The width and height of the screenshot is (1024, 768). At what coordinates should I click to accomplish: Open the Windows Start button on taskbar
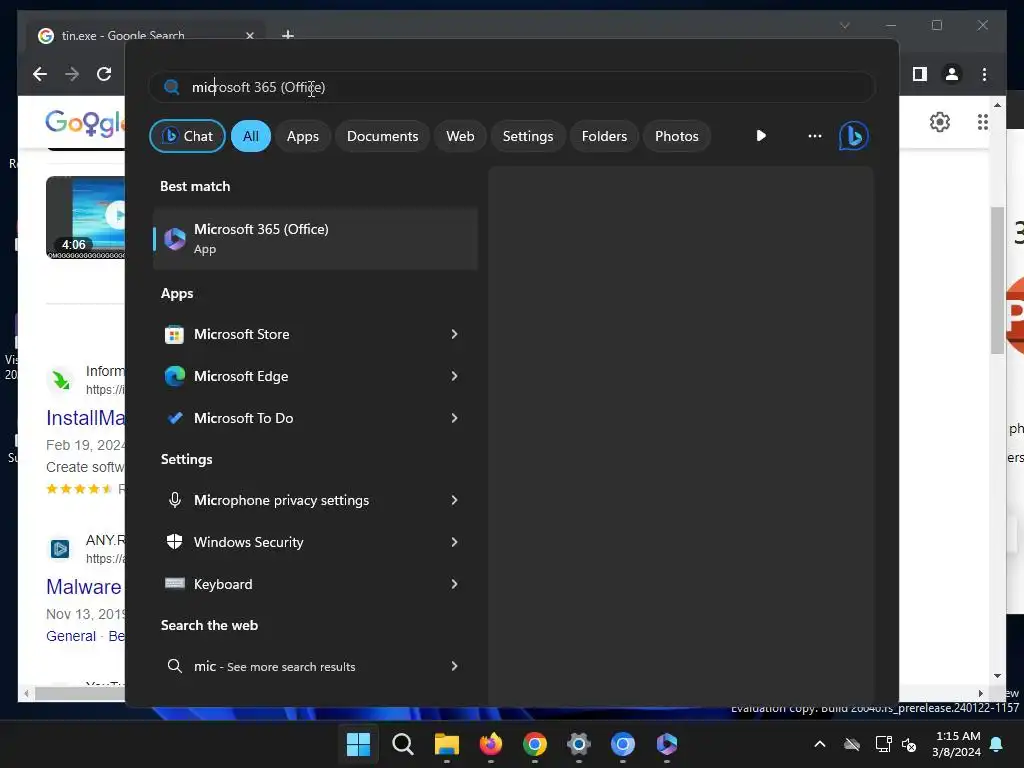coord(358,744)
